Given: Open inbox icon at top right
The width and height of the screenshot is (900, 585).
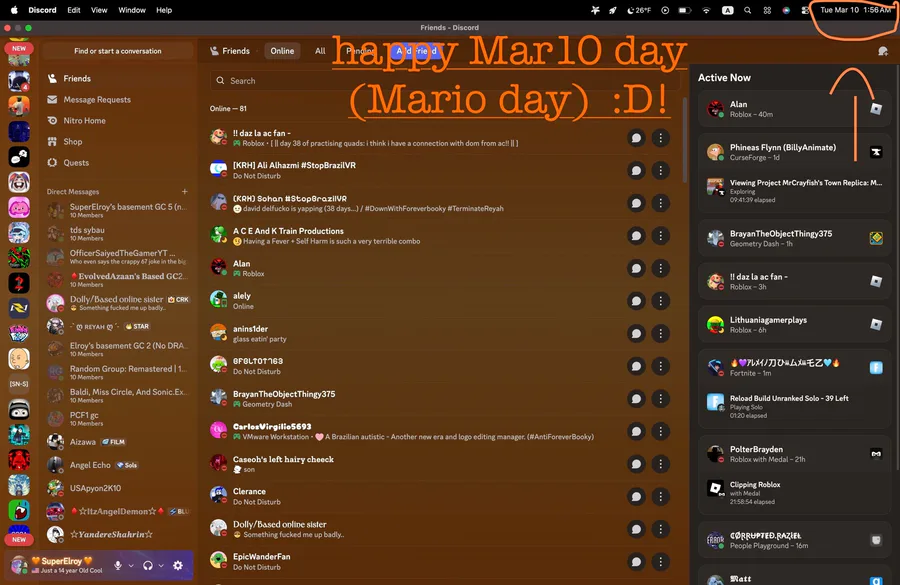Looking at the screenshot, I should point(883,51).
